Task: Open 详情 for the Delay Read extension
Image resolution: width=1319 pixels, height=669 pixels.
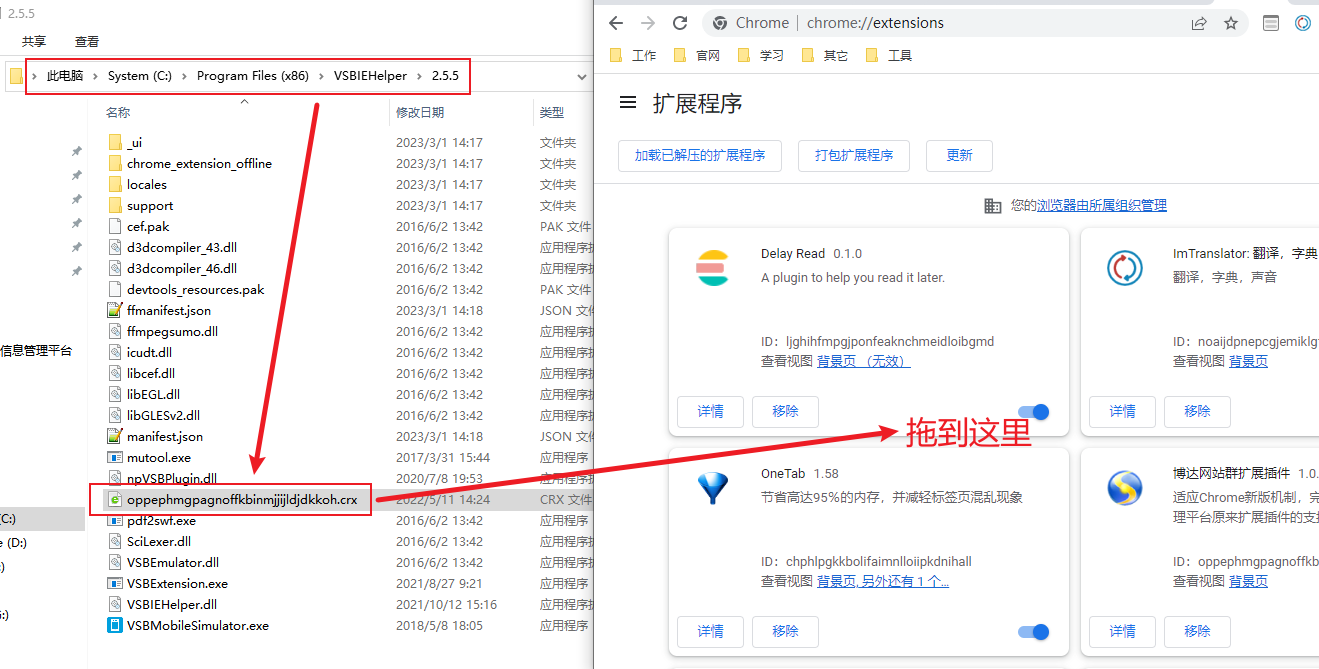Action: pos(711,412)
